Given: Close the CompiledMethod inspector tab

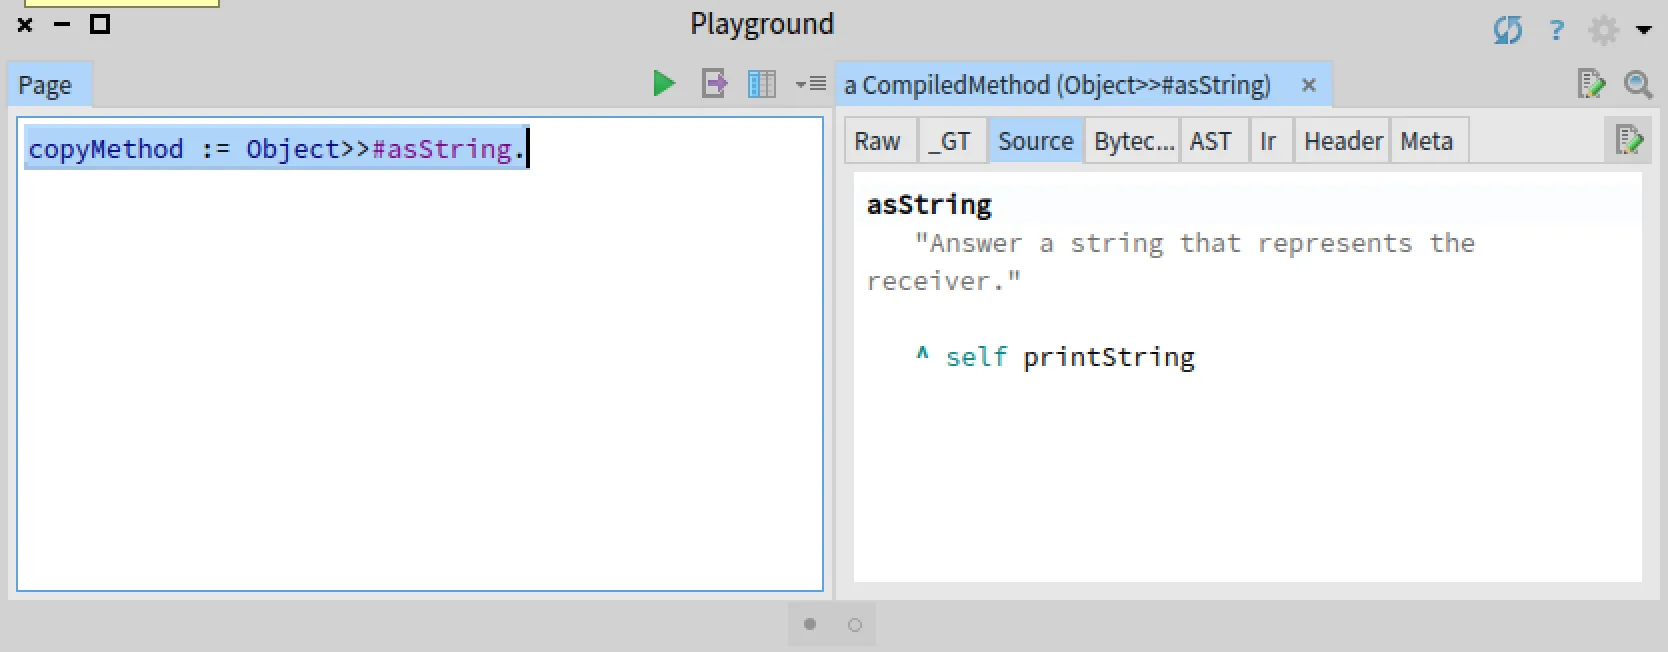Looking at the screenshot, I should [x=1308, y=85].
